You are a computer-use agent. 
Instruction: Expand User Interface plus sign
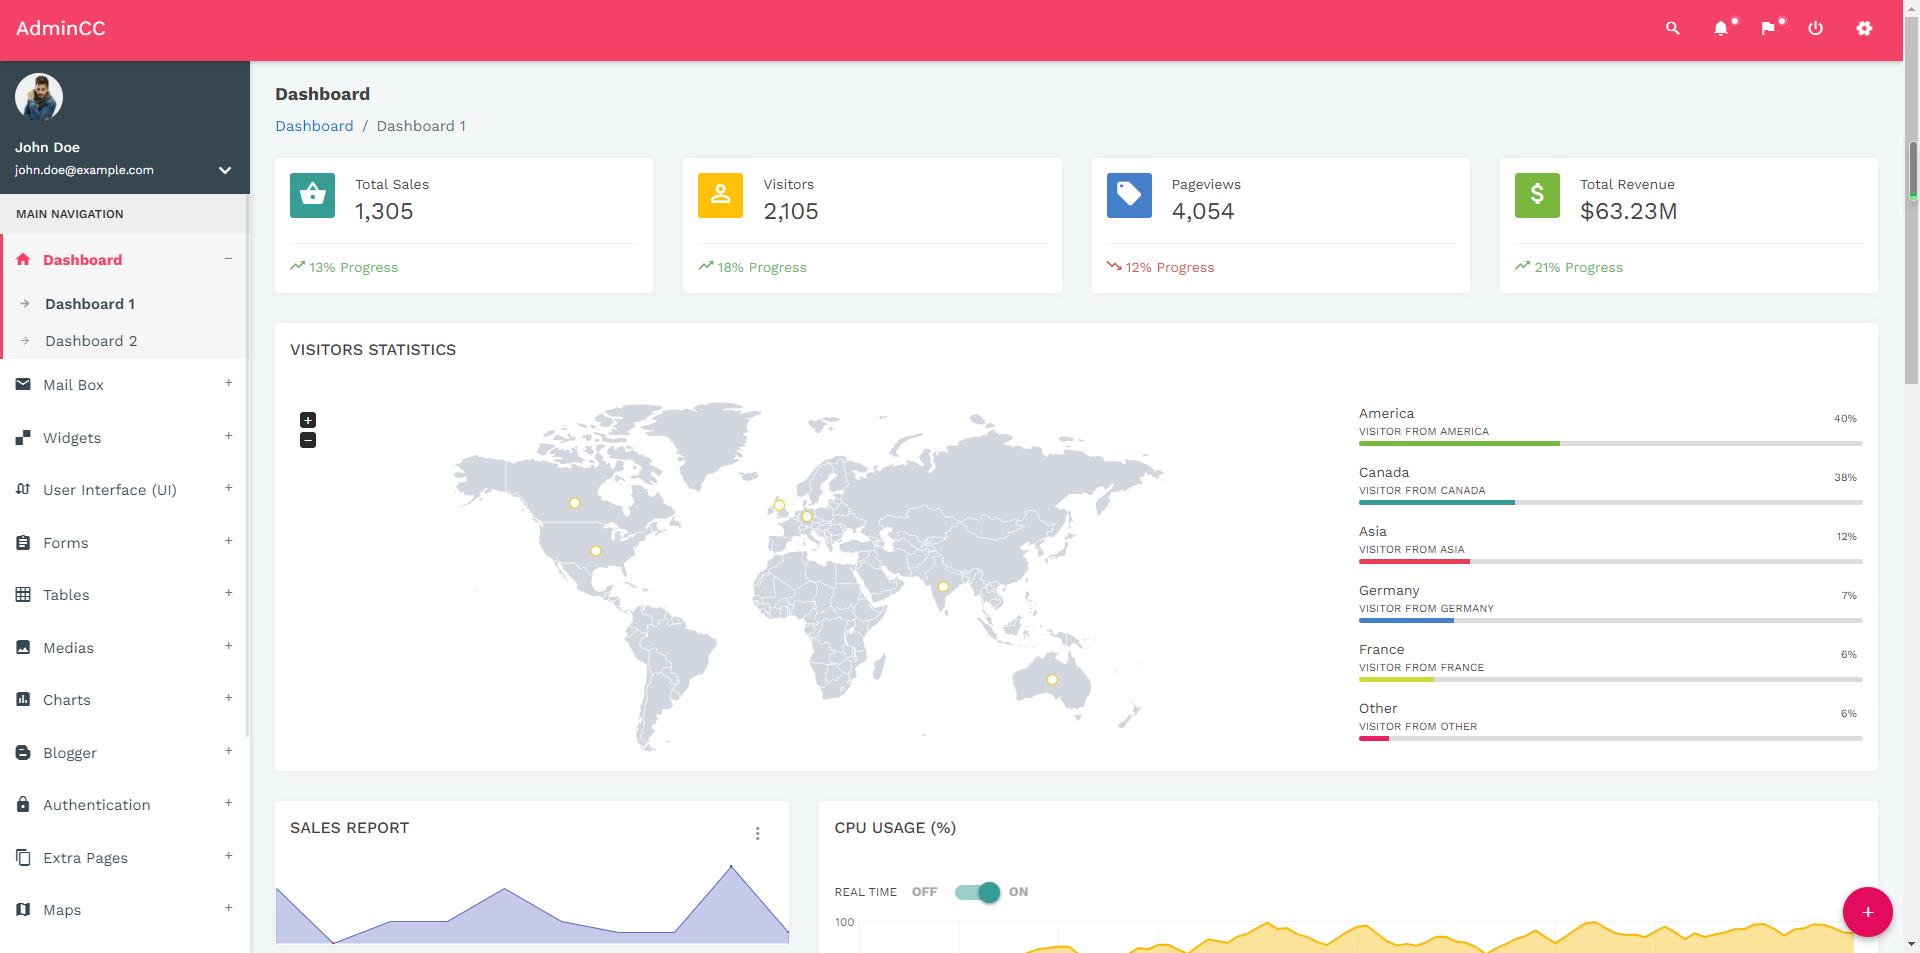pos(228,488)
